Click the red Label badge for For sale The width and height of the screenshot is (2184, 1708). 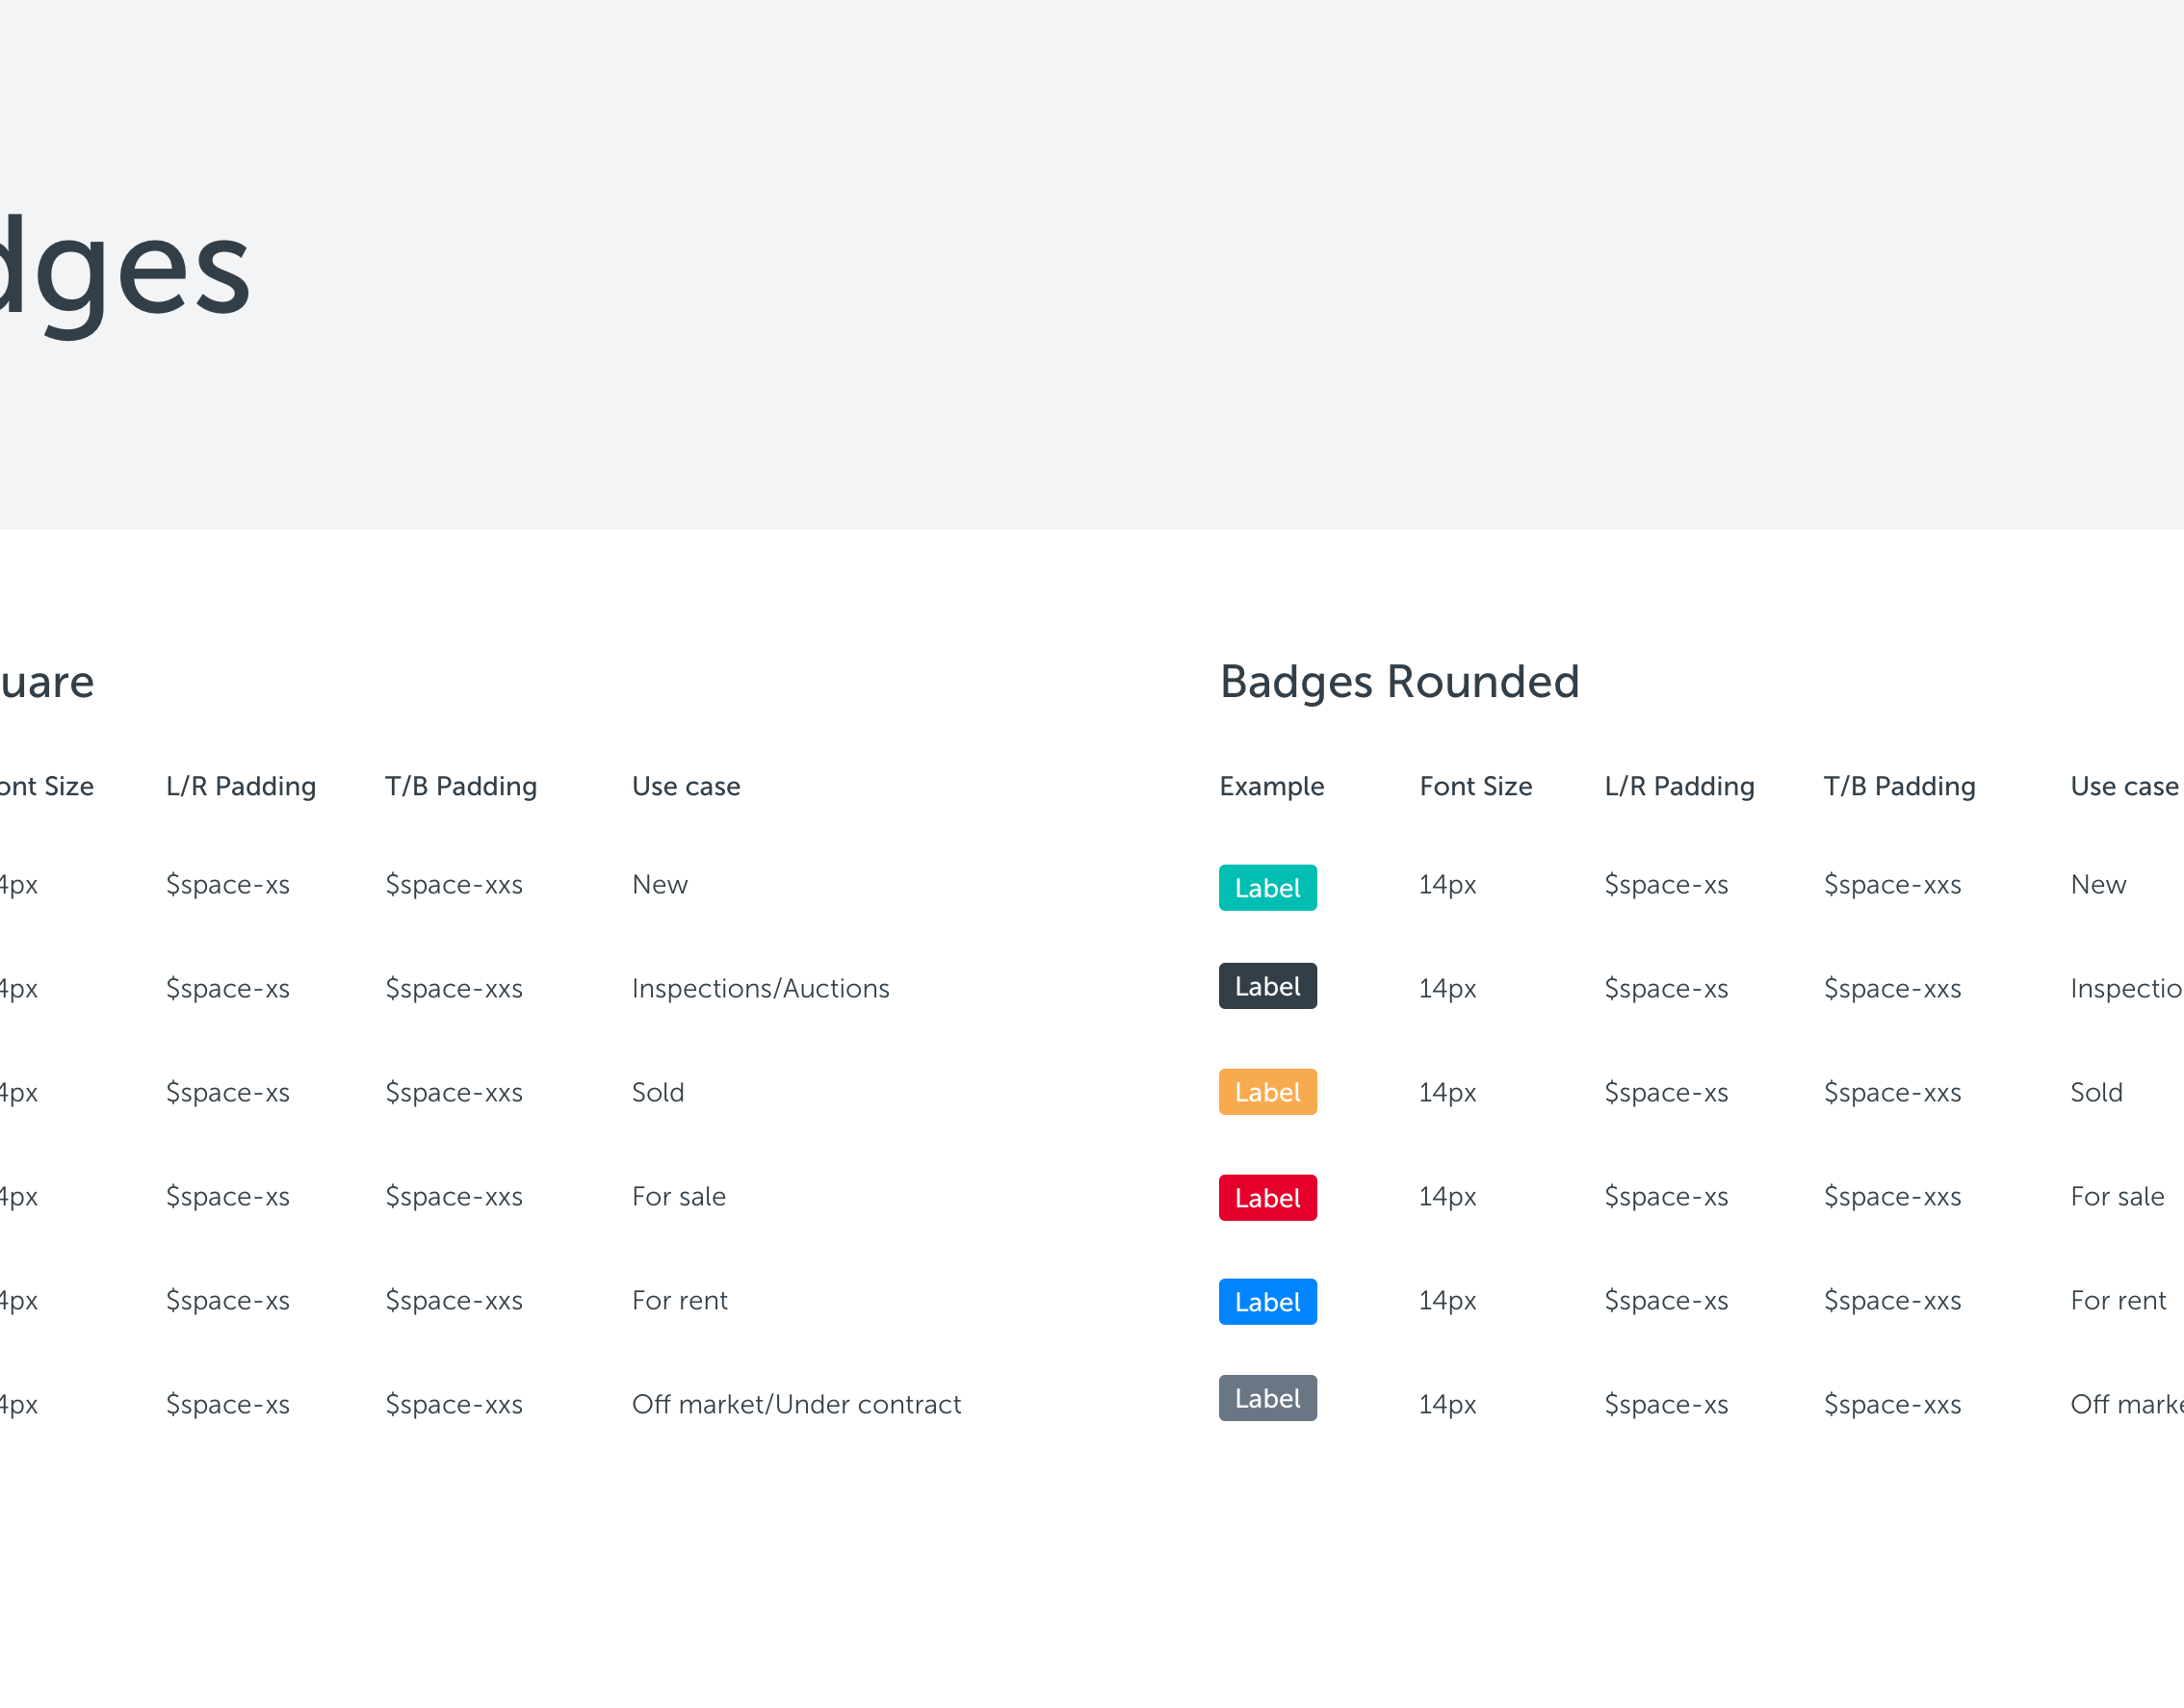click(x=1267, y=1197)
